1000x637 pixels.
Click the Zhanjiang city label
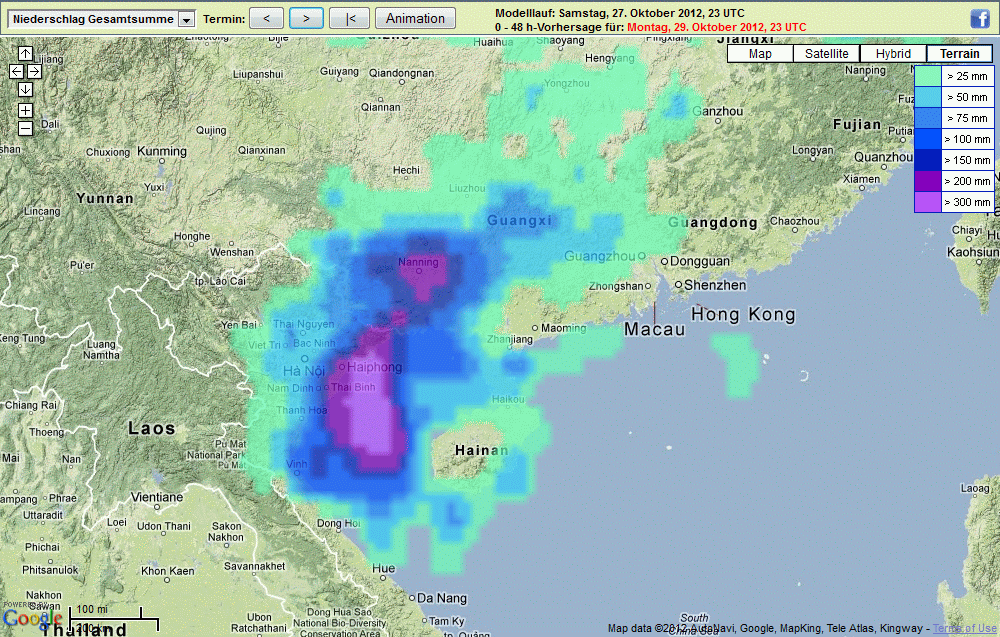click(510, 339)
